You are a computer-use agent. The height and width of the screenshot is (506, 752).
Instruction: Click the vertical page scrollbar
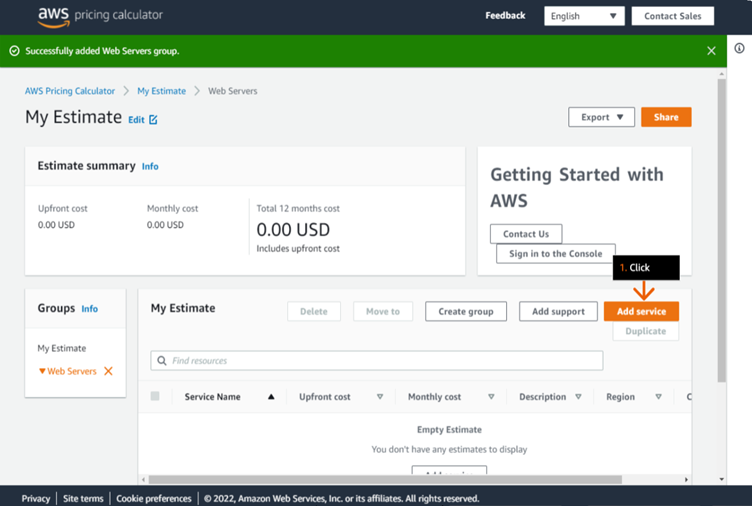tap(721, 230)
